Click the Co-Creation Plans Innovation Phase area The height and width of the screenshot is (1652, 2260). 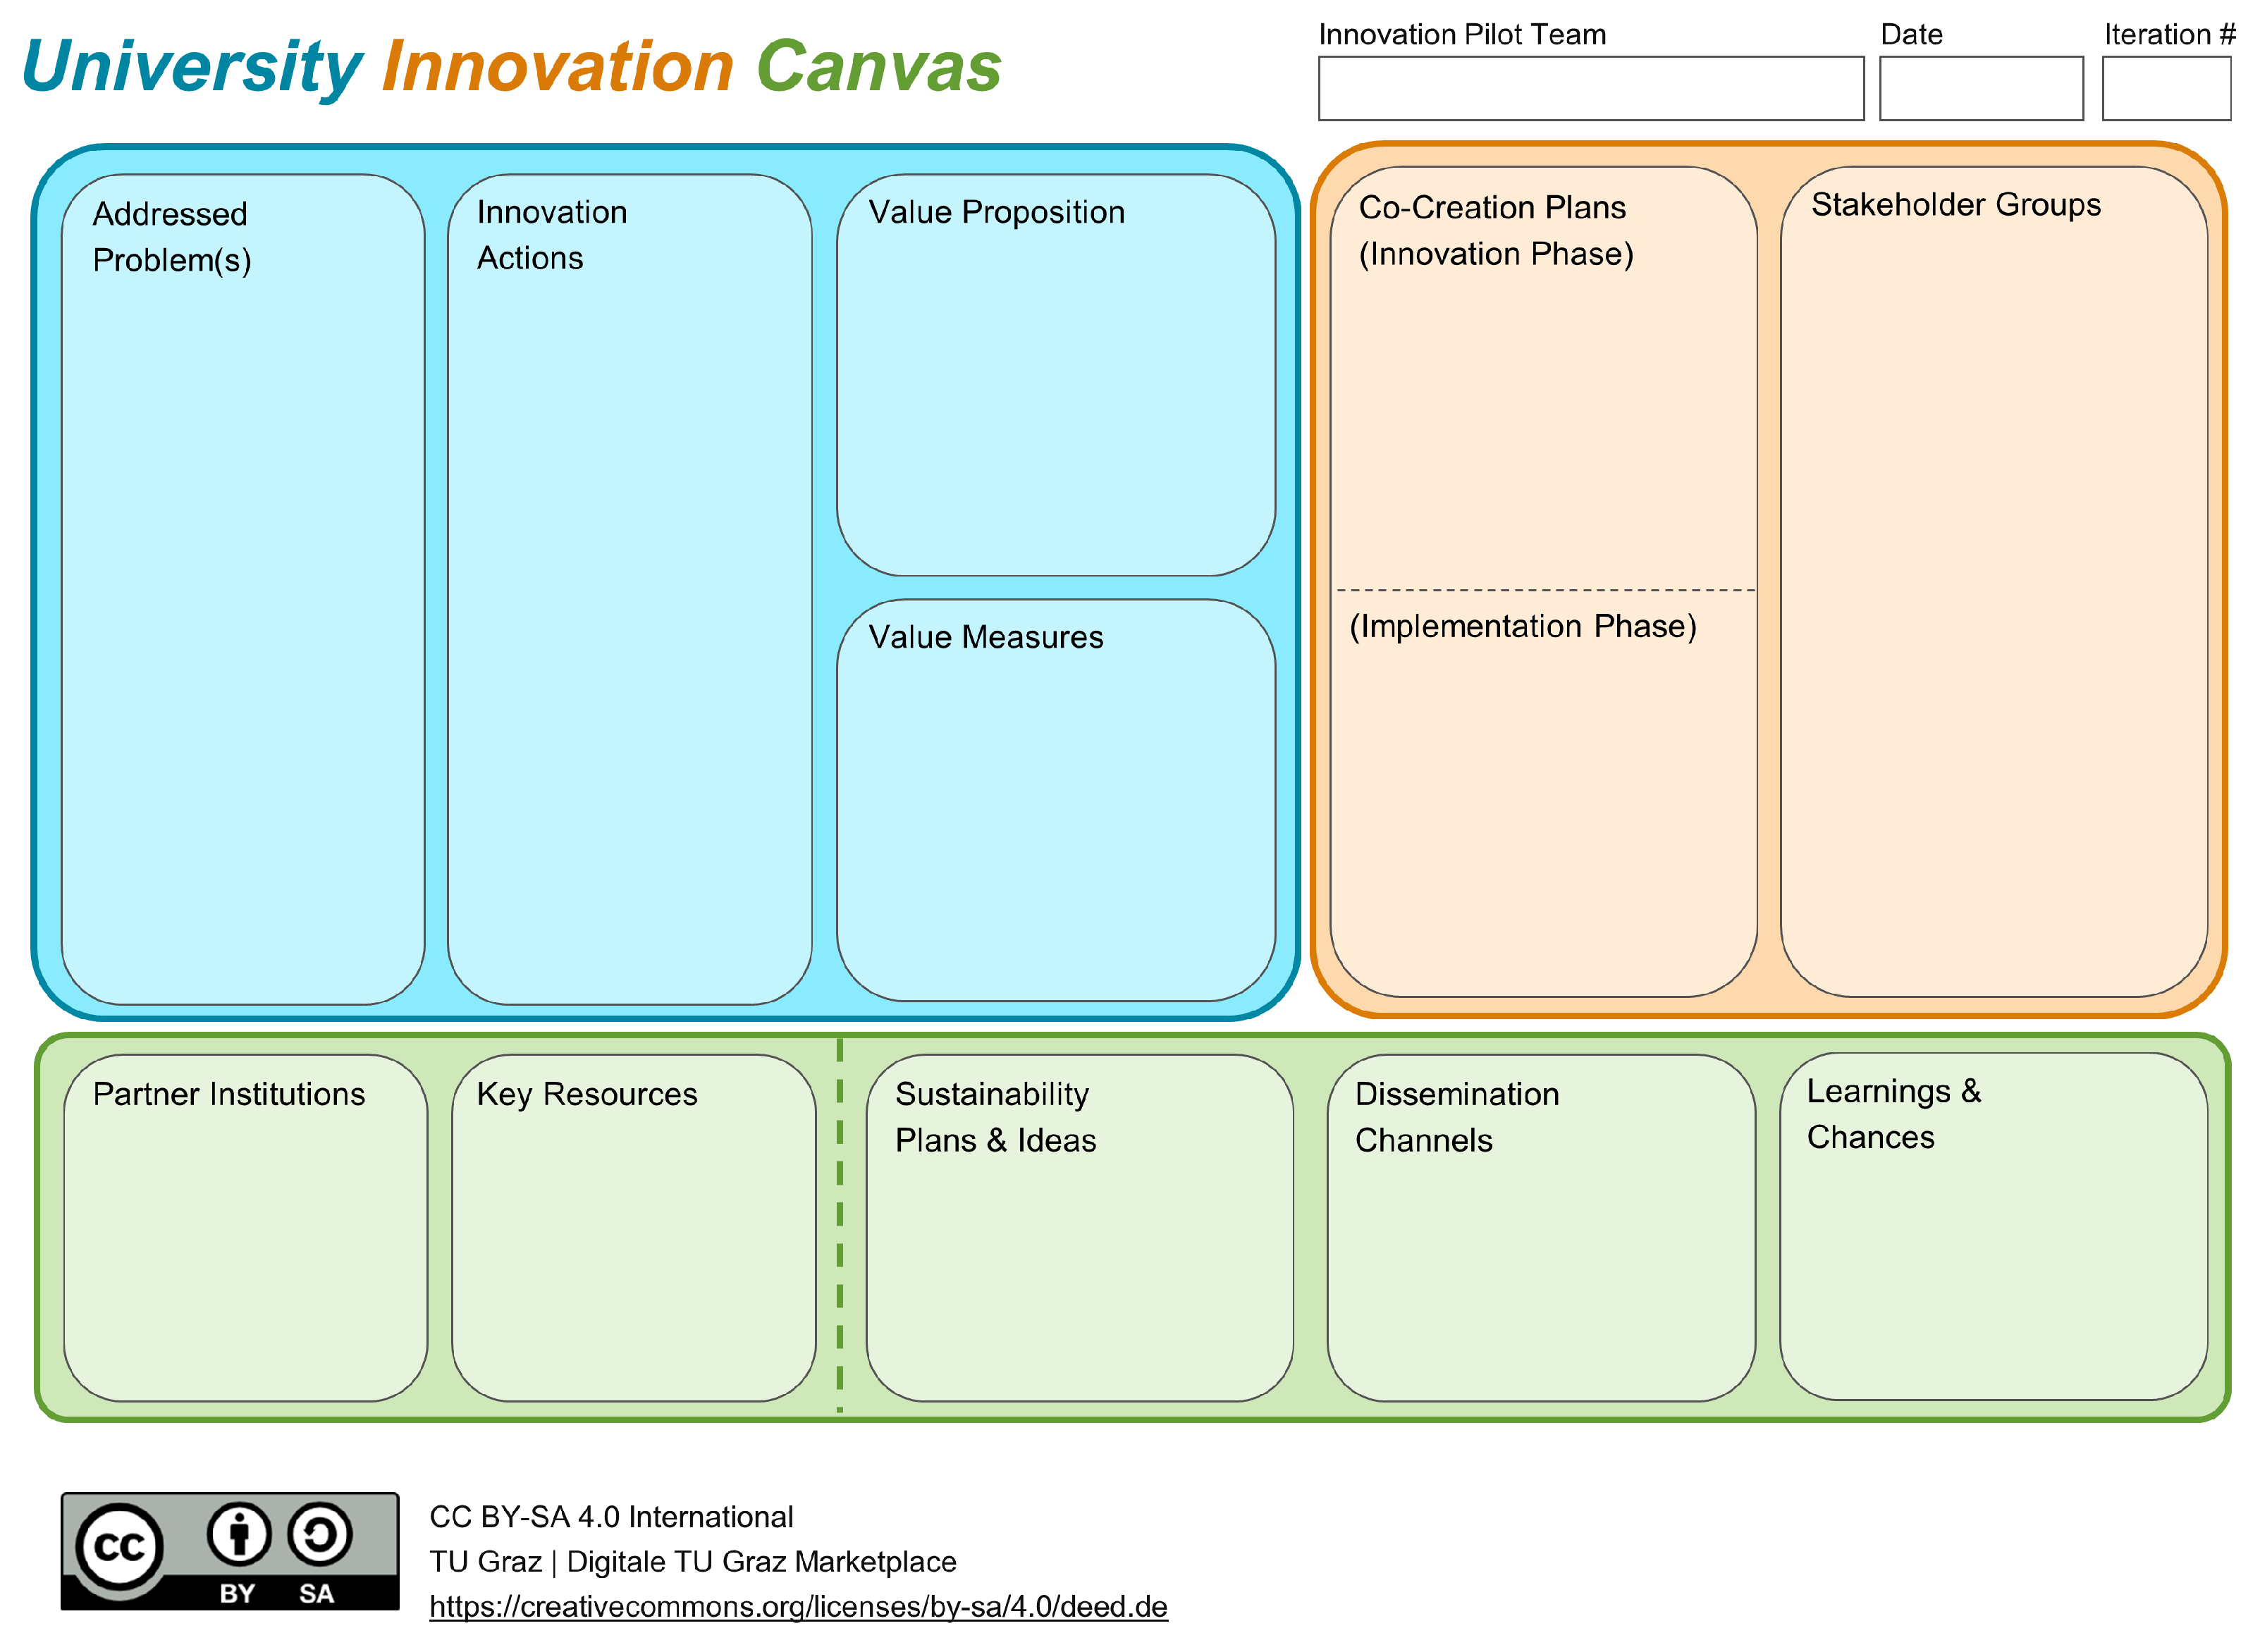(1543, 420)
